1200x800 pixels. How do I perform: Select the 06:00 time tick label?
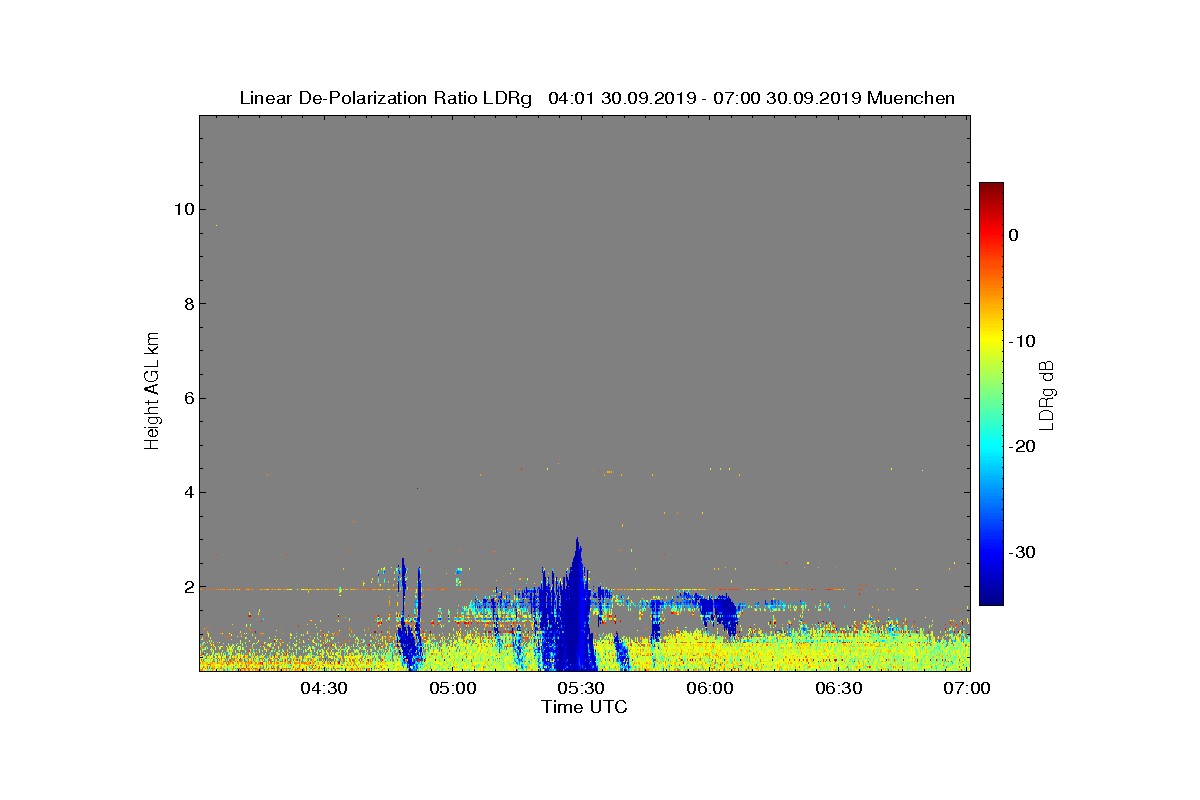(710, 688)
